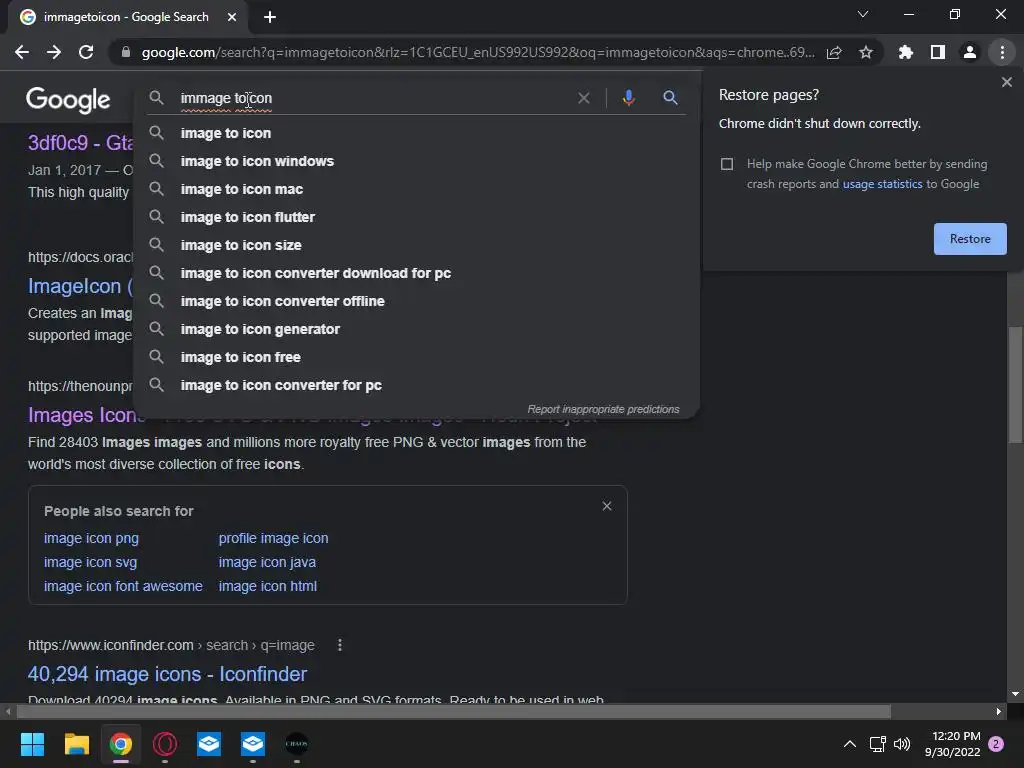Open "image icon png" related search

point(91,538)
